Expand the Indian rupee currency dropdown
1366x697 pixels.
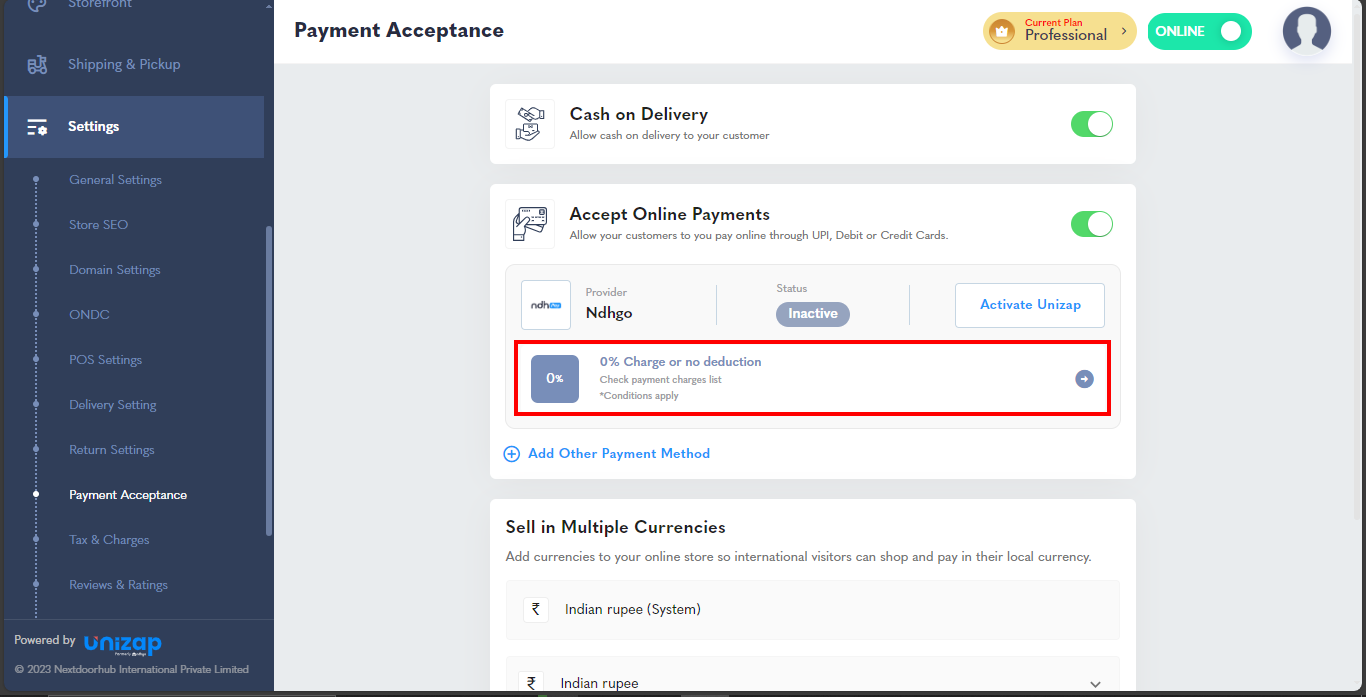1095,684
